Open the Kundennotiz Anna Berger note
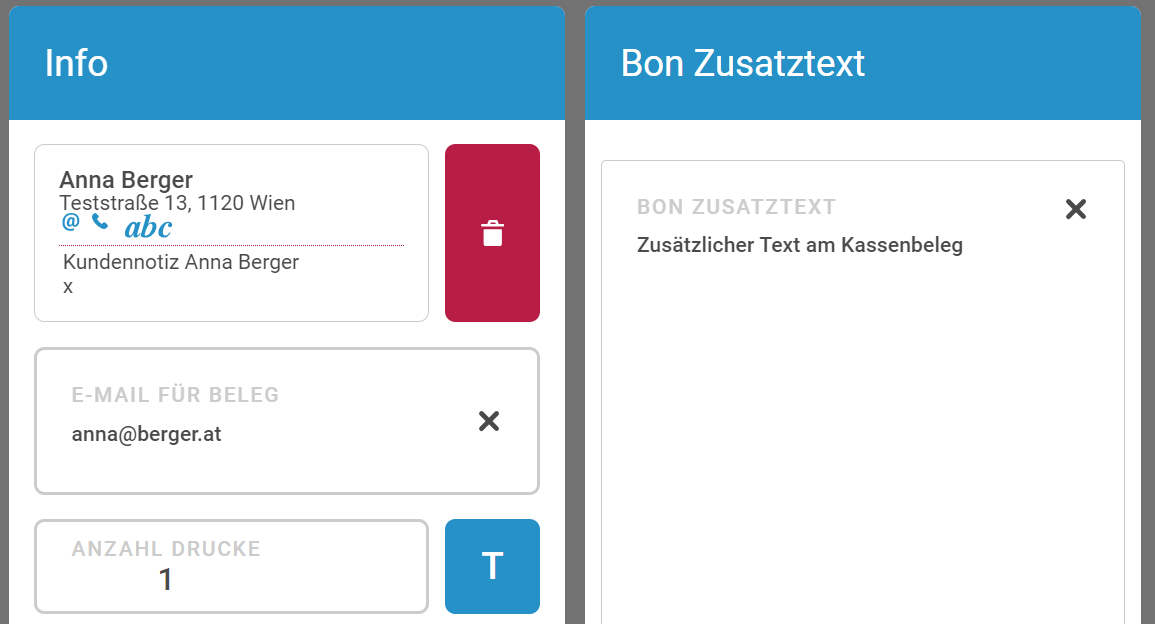The image size is (1155, 624). (x=181, y=263)
